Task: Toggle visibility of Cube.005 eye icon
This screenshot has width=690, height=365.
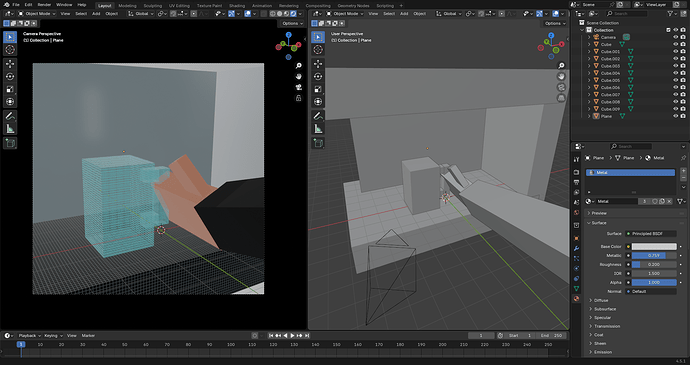Action: pos(675,80)
